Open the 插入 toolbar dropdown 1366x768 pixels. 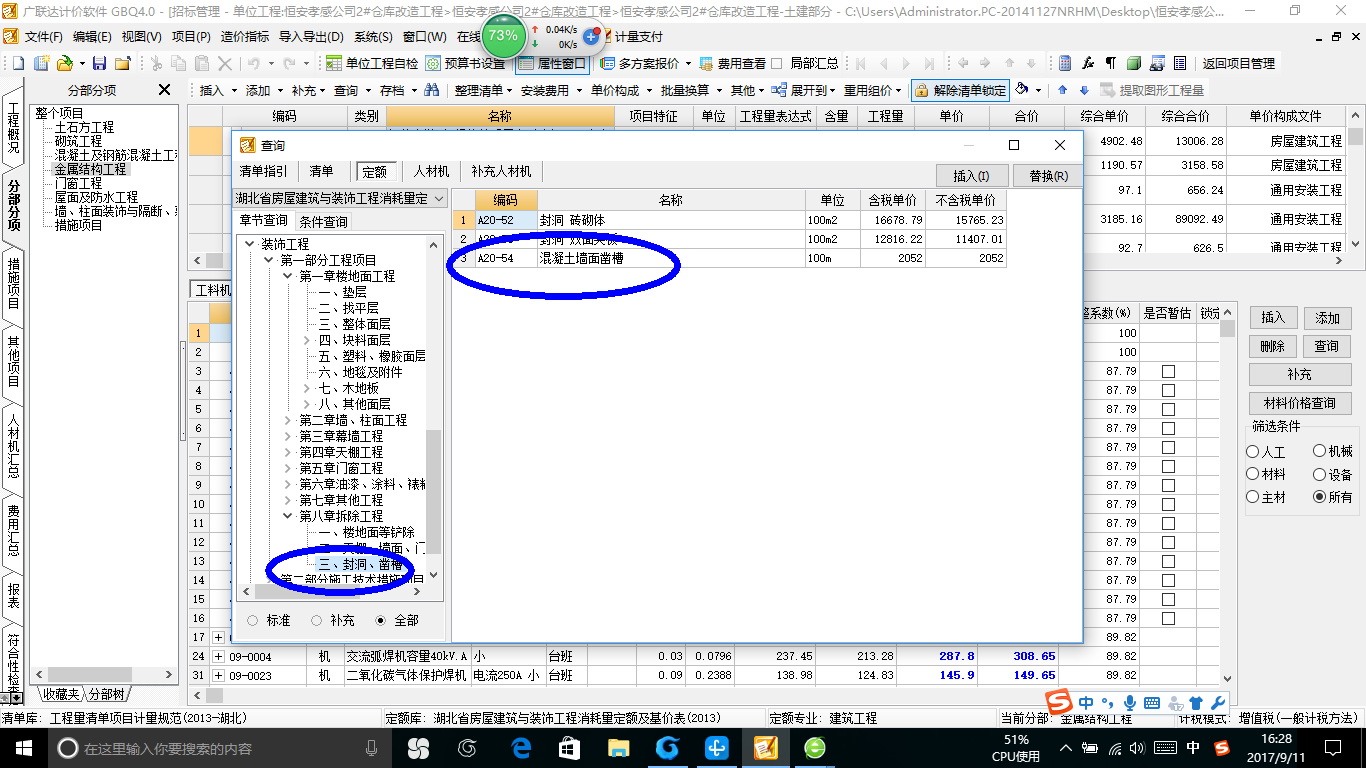pos(217,90)
